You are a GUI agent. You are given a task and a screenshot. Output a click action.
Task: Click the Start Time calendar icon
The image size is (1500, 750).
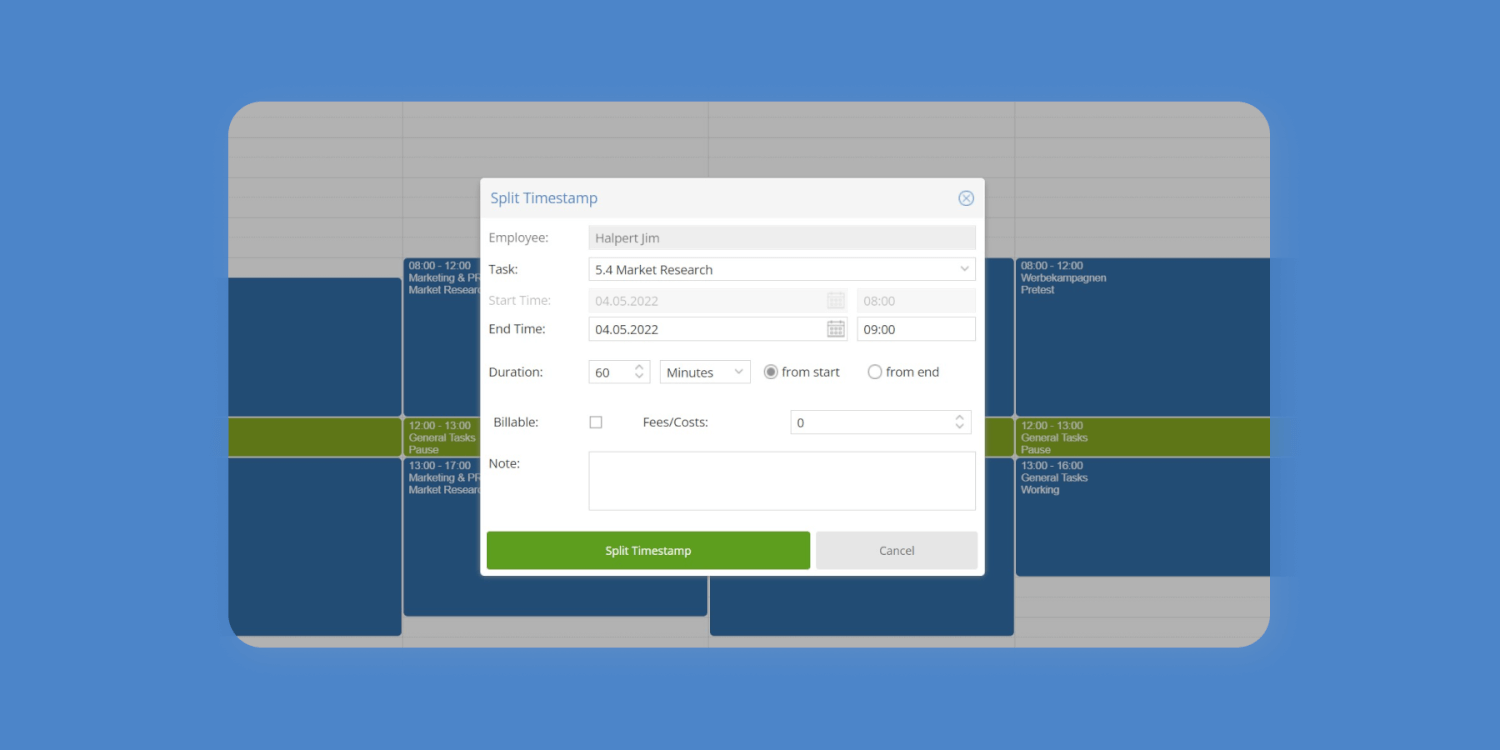click(835, 300)
